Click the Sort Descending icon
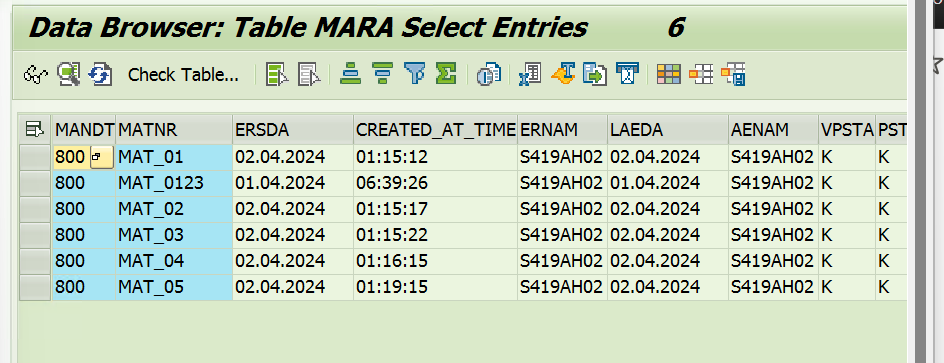Screen dimensions: 944x363 tap(382, 74)
